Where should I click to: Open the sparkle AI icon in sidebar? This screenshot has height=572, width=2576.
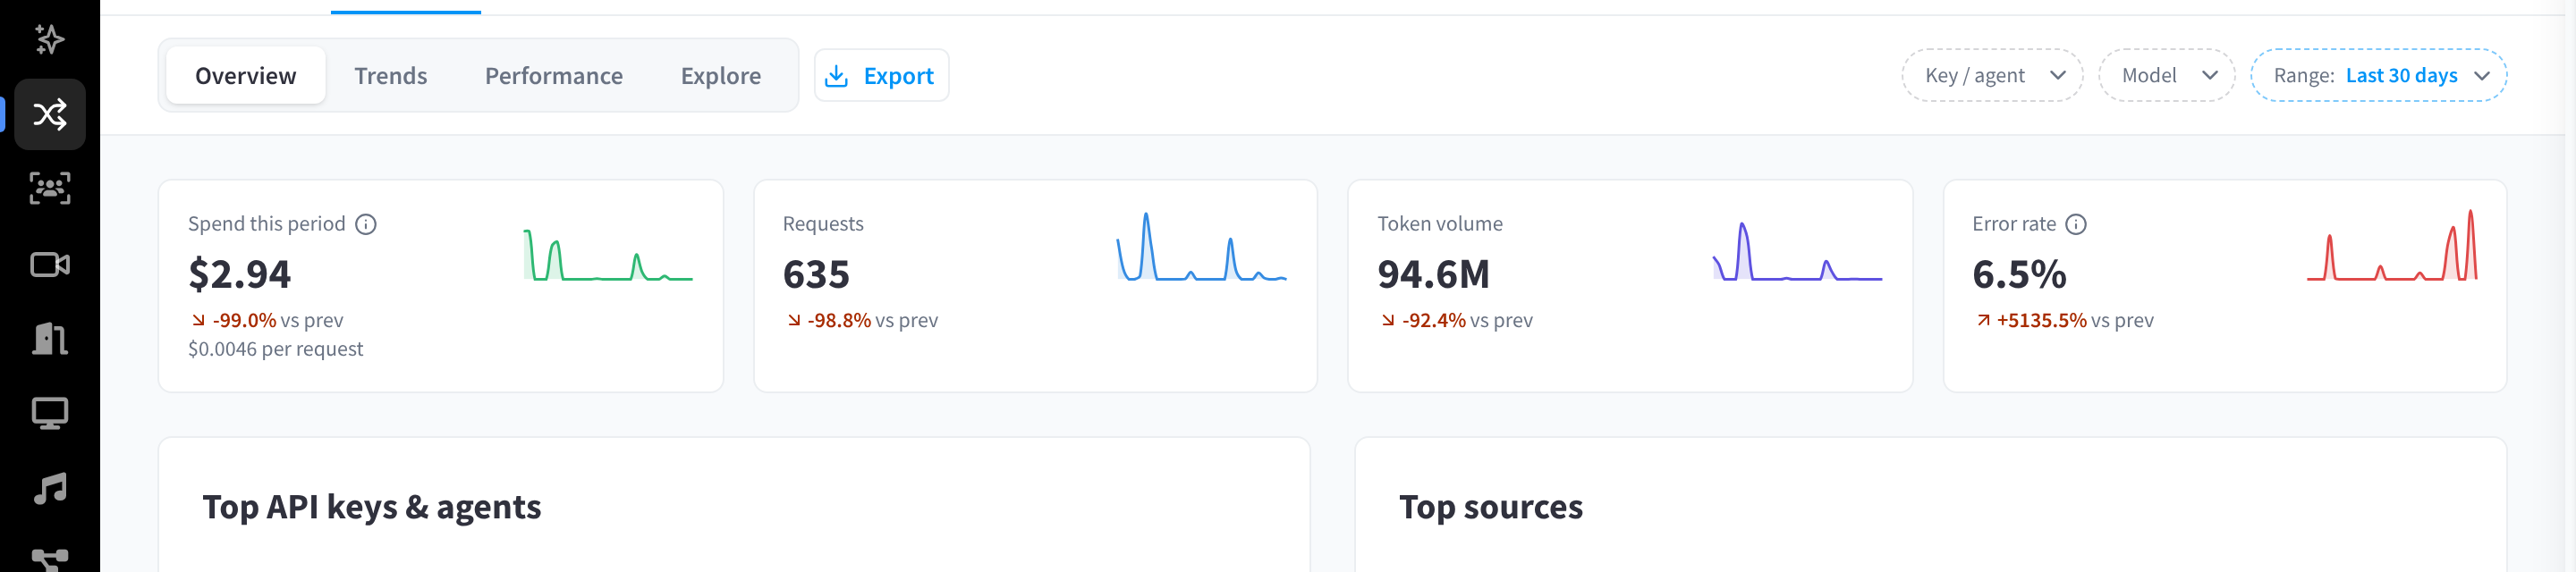tap(50, 40)
